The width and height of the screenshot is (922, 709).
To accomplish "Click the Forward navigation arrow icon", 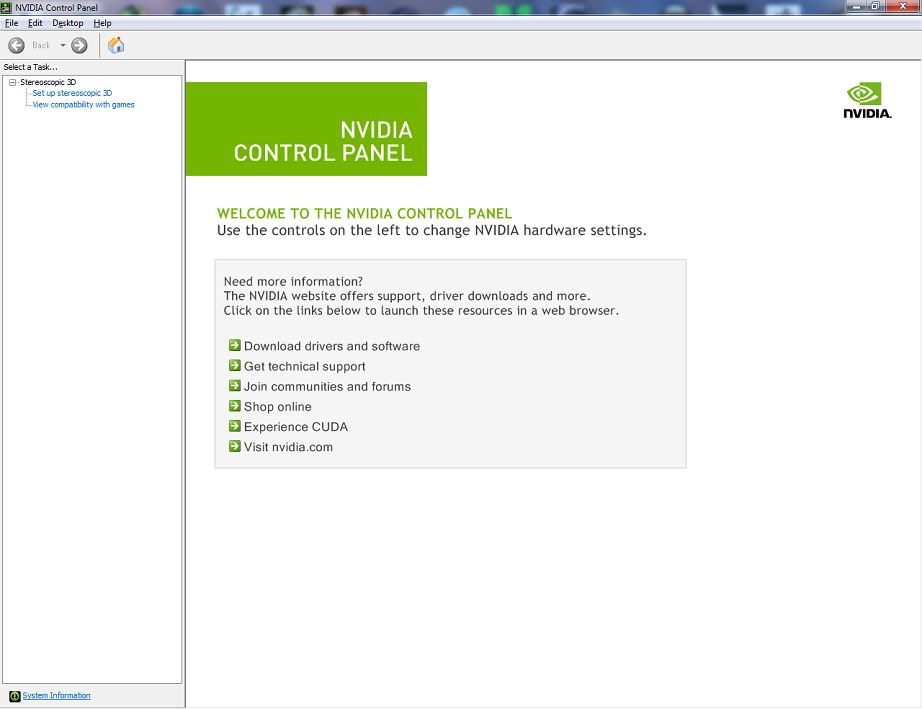I will point(79,45).
